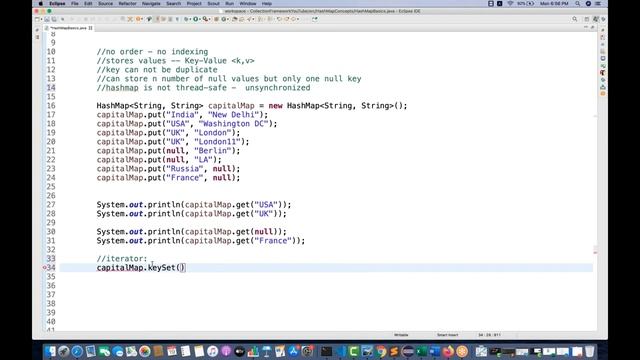The height and width of the screenshot is (360, 640).
Task: Open the Help menu
Action: pyautogui.click(x=267, y=4)
